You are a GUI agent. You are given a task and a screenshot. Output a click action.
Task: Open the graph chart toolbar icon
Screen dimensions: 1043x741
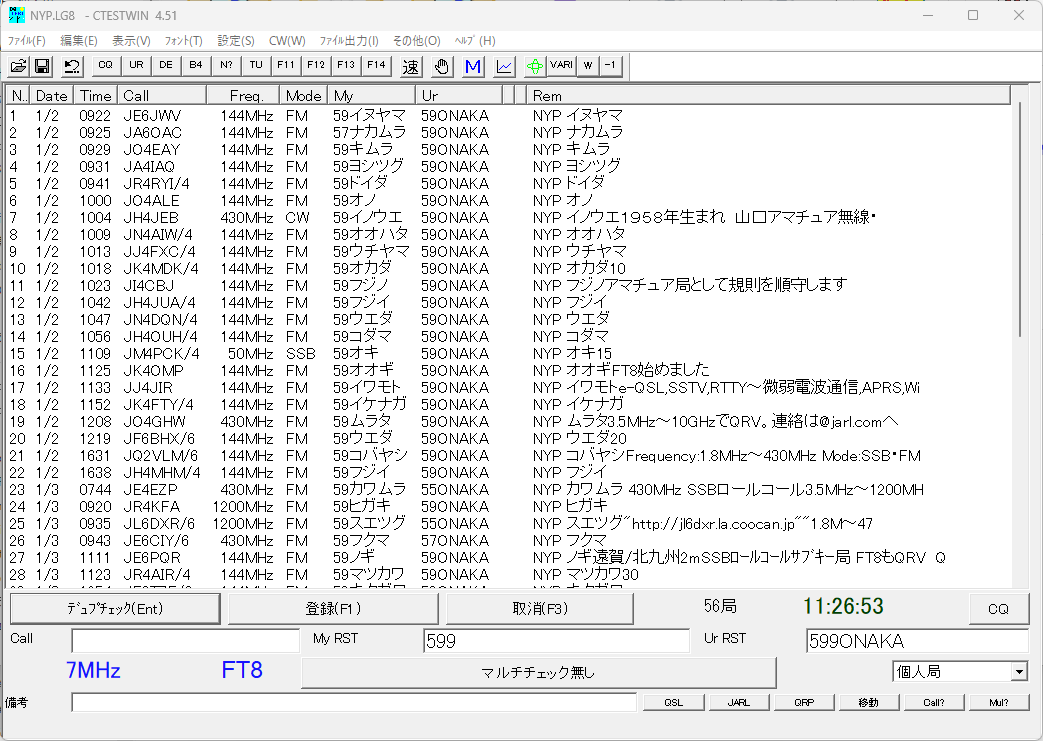tap(504, 66)
